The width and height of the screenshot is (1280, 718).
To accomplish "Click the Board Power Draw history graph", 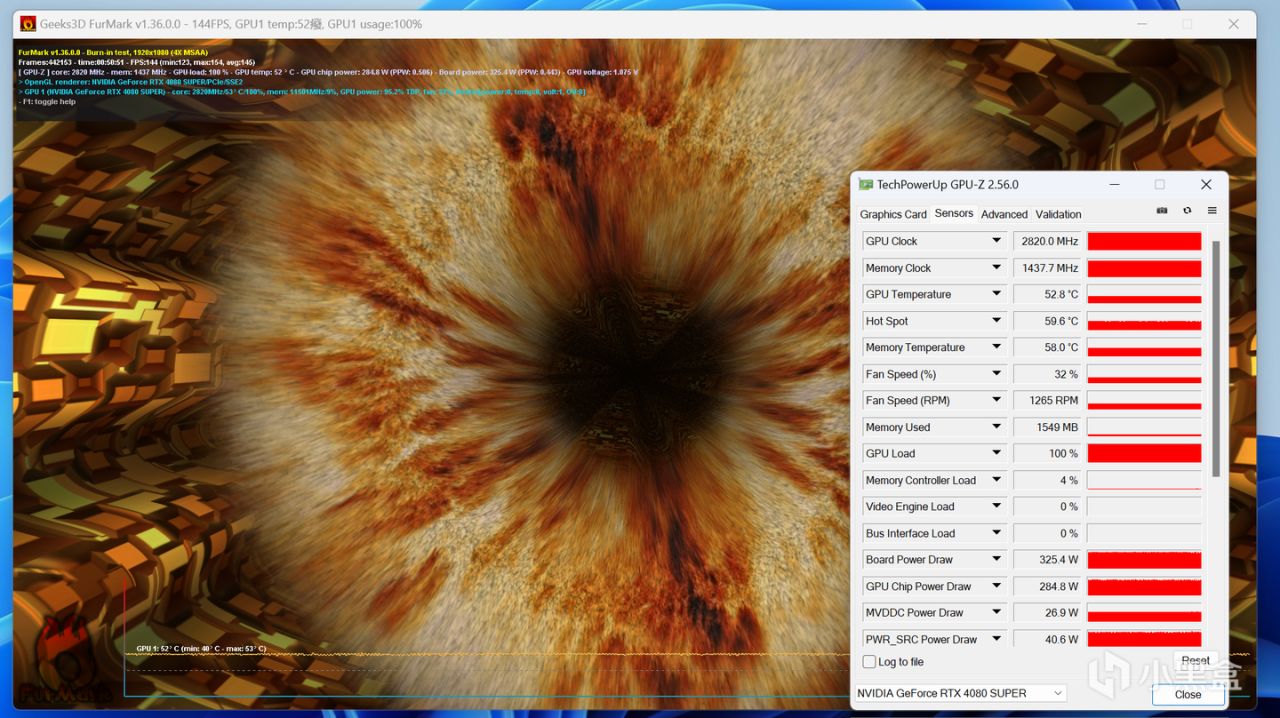I will [x=1144, y=560].
